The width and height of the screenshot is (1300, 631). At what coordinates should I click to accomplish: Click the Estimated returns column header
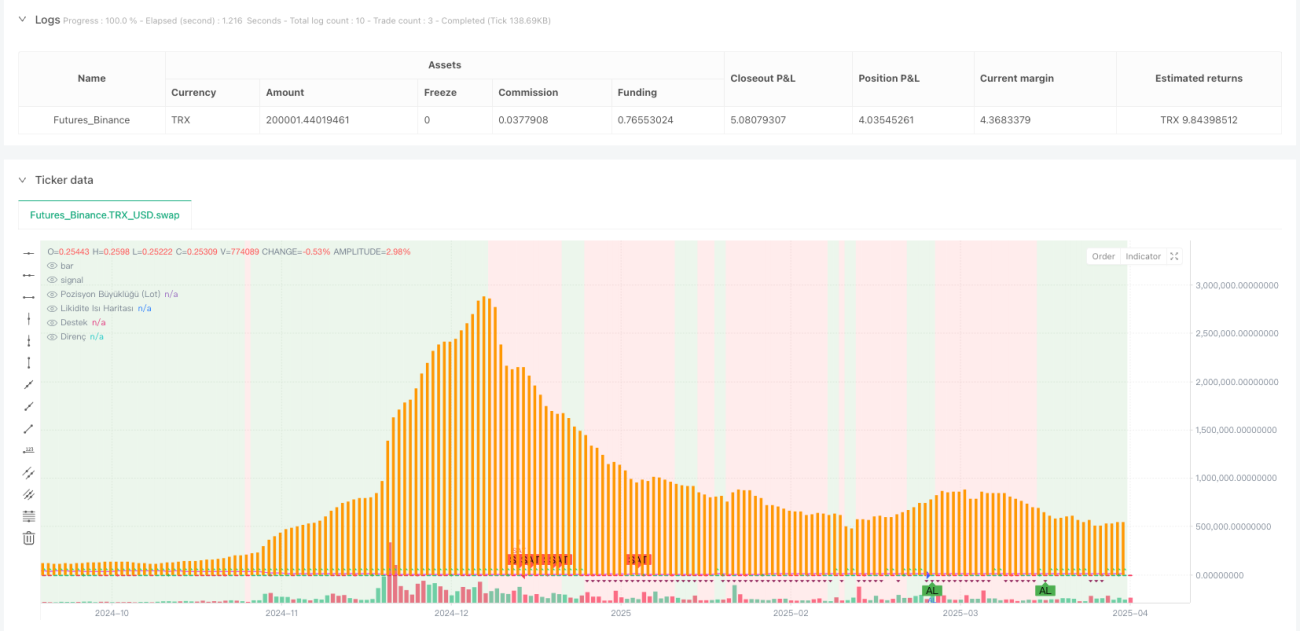(1199, 78)
